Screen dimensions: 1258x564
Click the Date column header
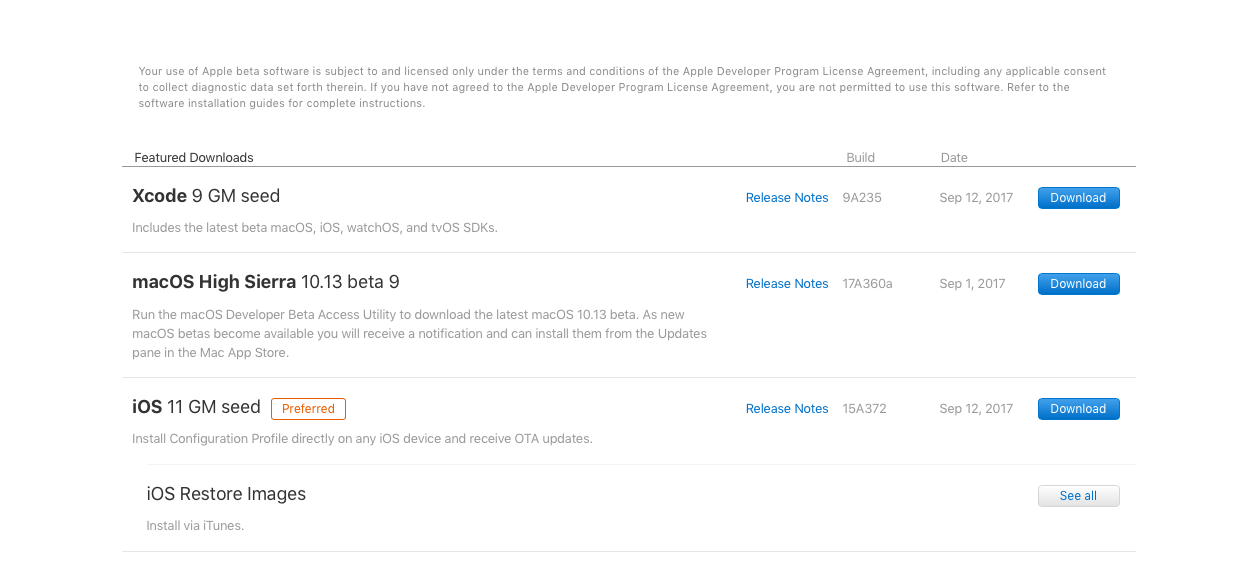(x=954, y=158)
